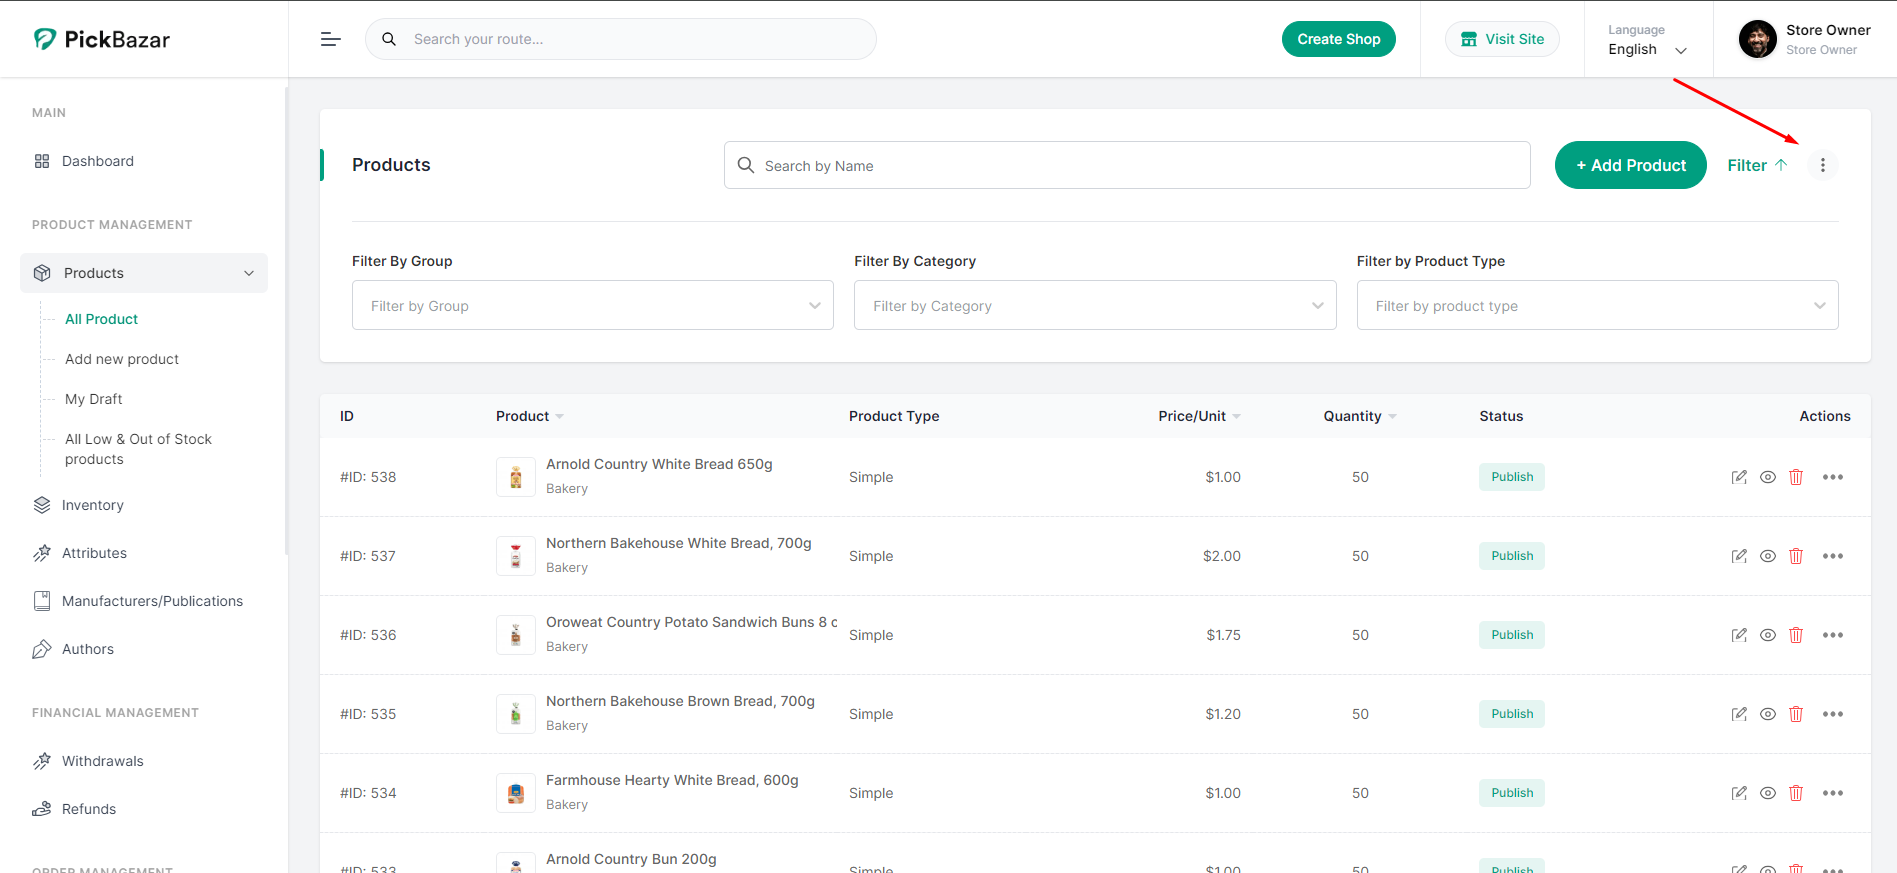The width and height of the screenshot is (1897, 873).
Task: Click thumbnail of Oroweat Potato Sandwich Buns
Action: point(515,635)
